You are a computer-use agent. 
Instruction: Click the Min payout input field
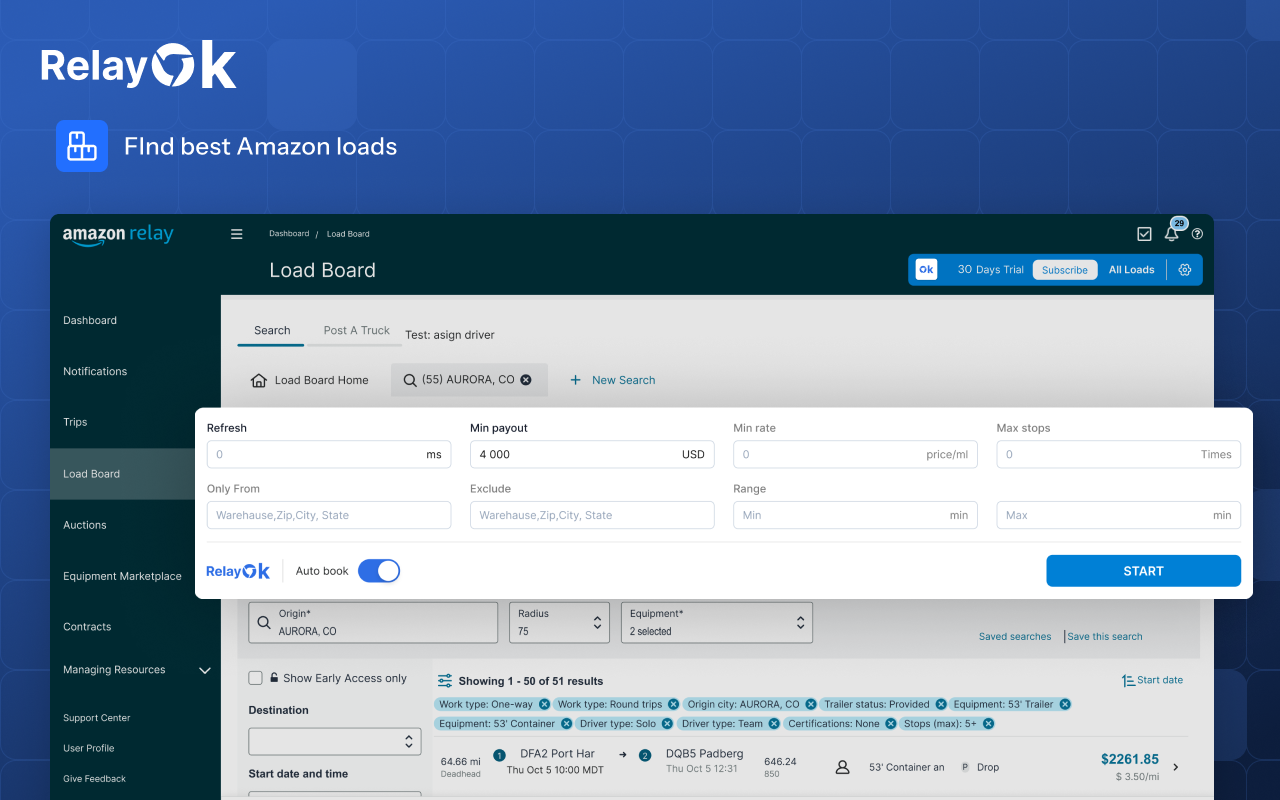(x=592, y=454)
